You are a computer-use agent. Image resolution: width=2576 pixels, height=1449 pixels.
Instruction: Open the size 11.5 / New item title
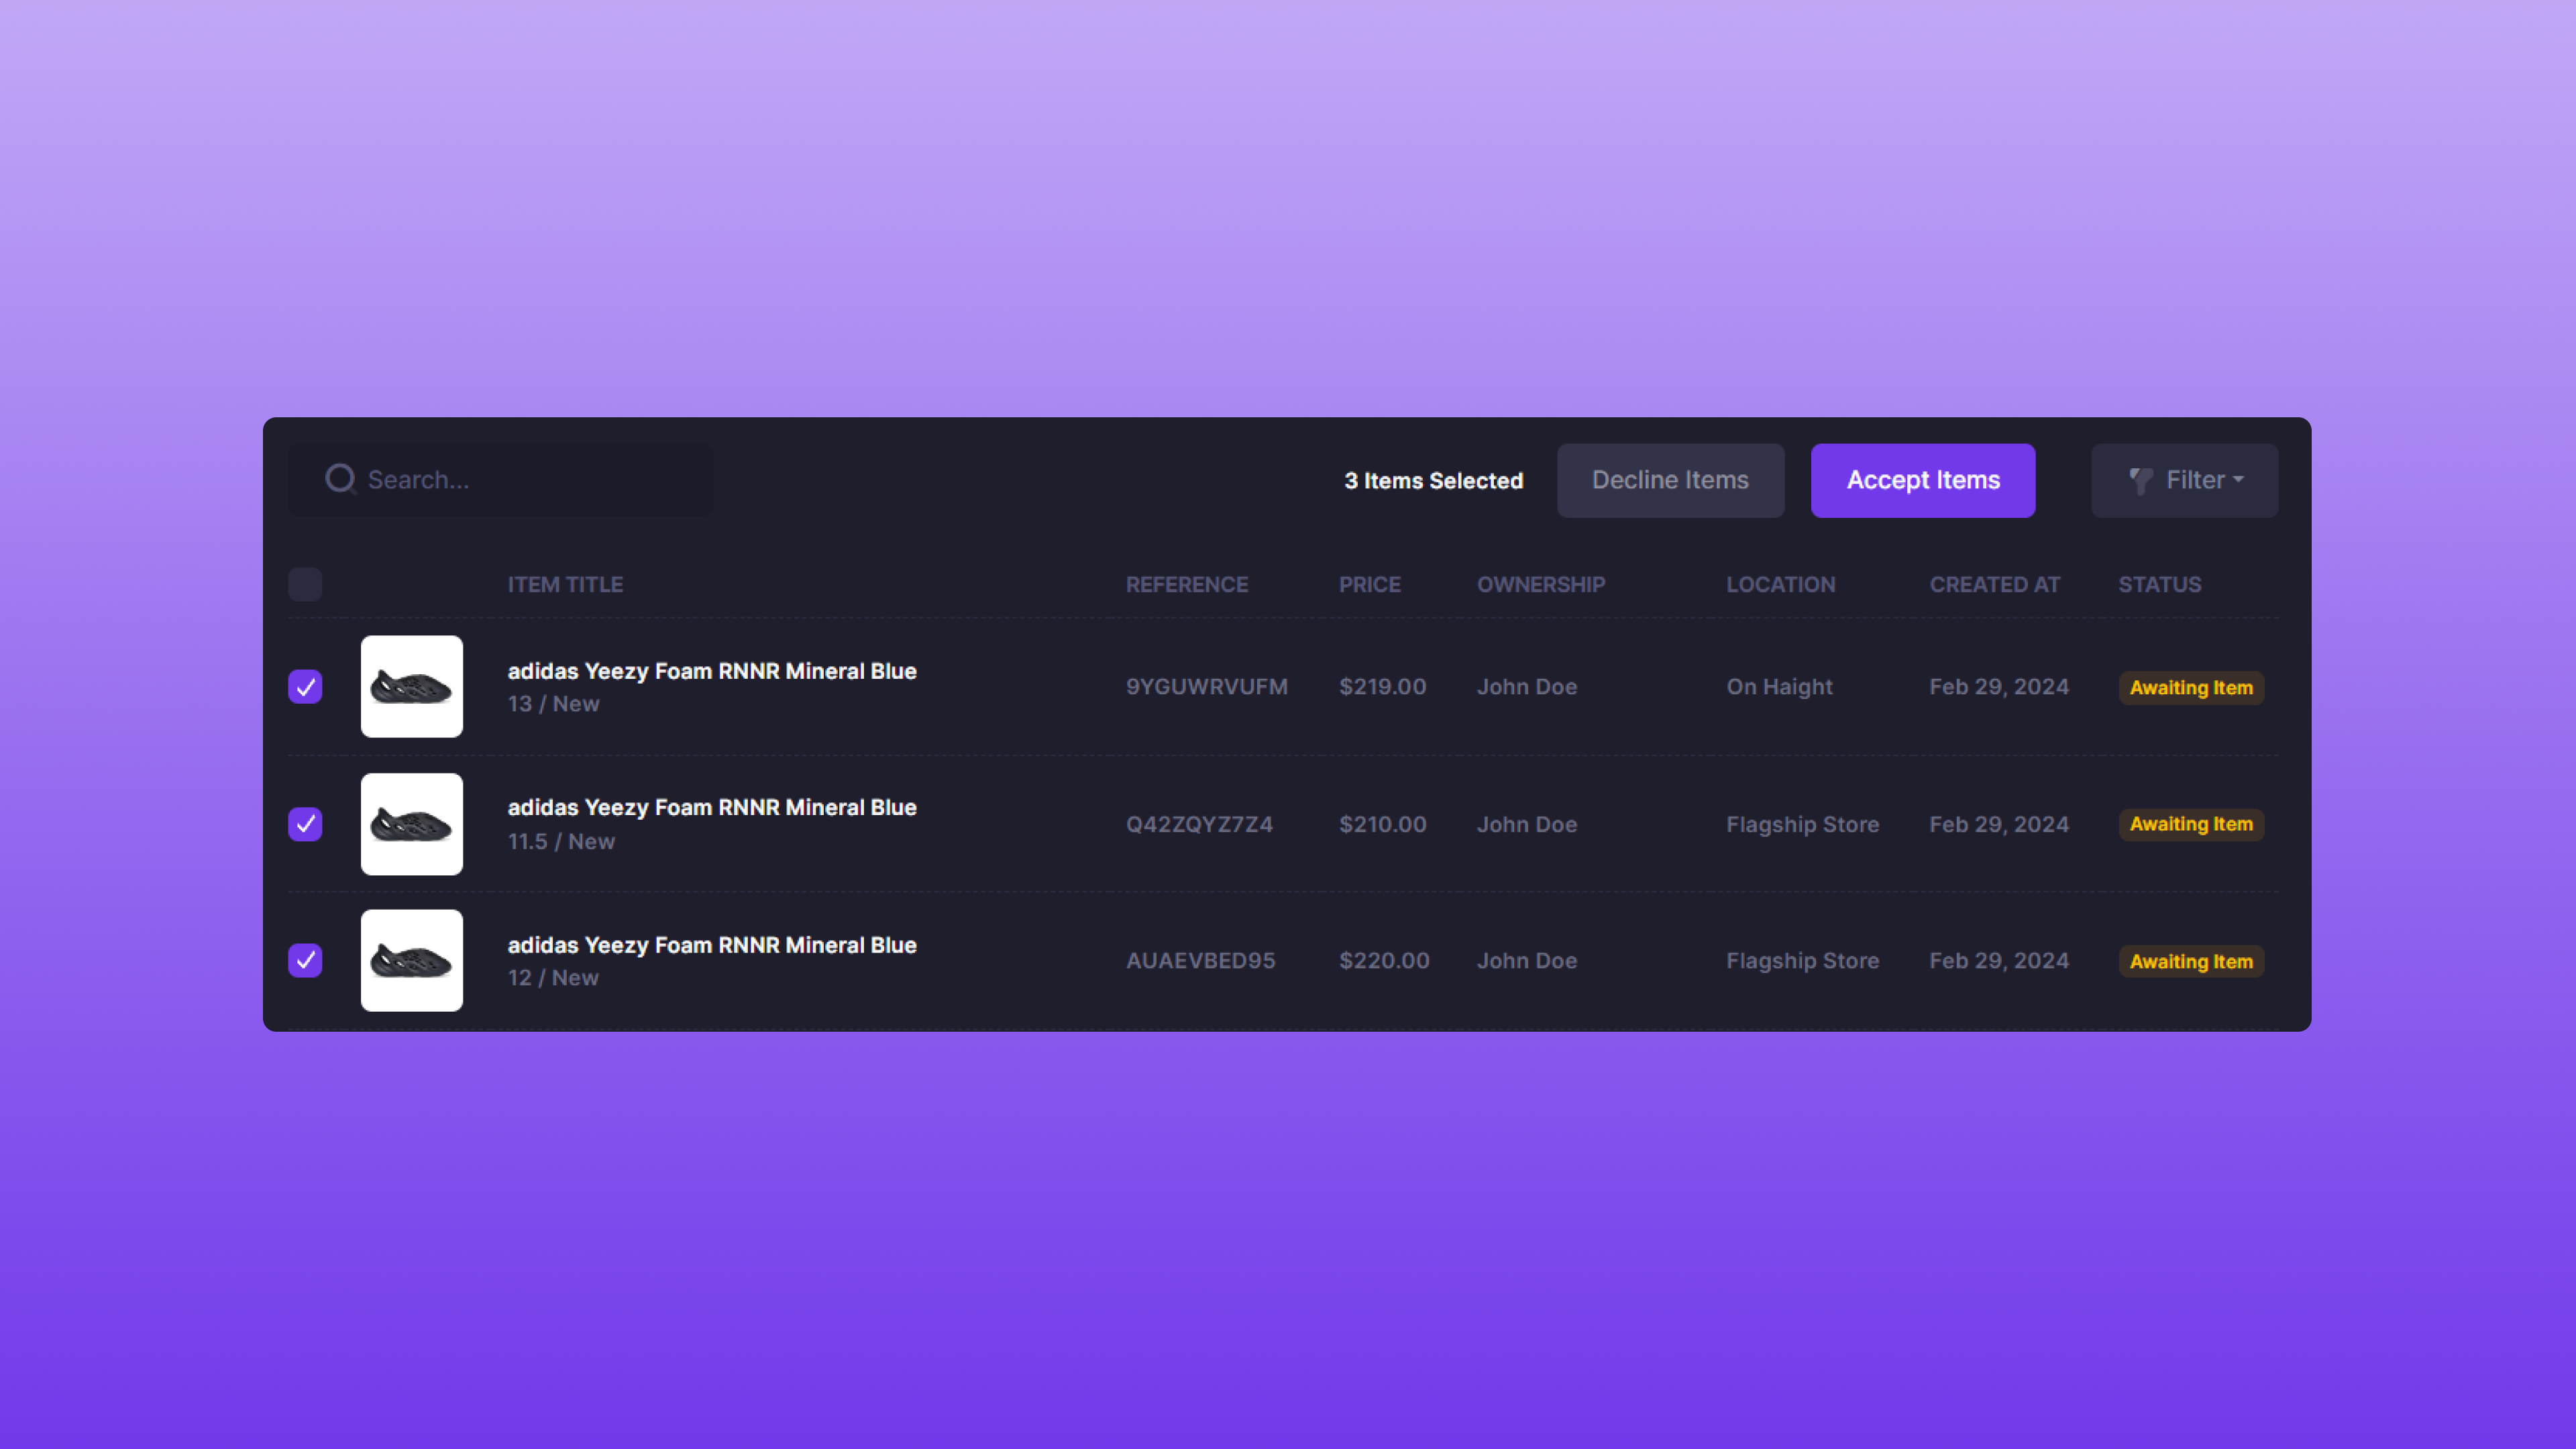coord(711,808)
